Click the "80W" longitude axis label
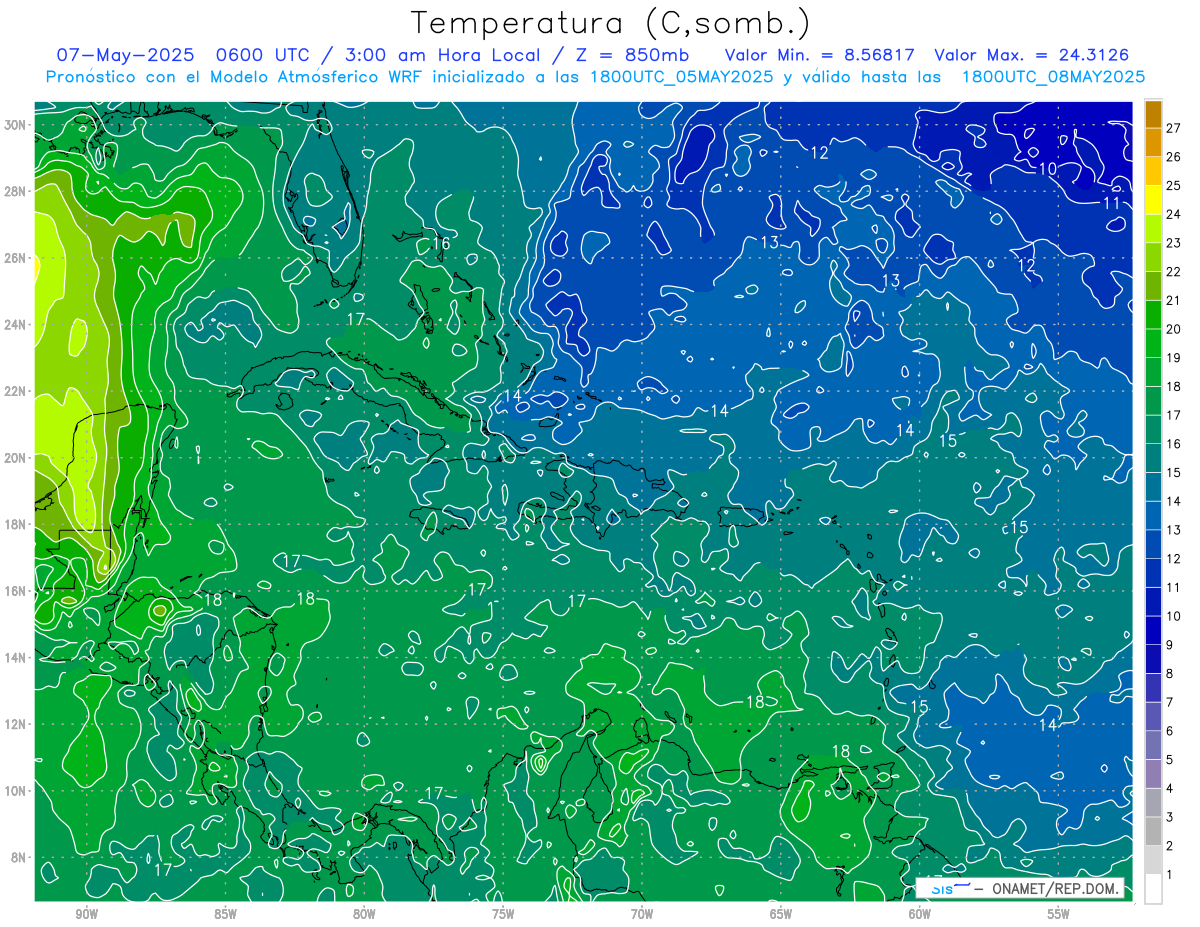 click(x=364, y=914)
